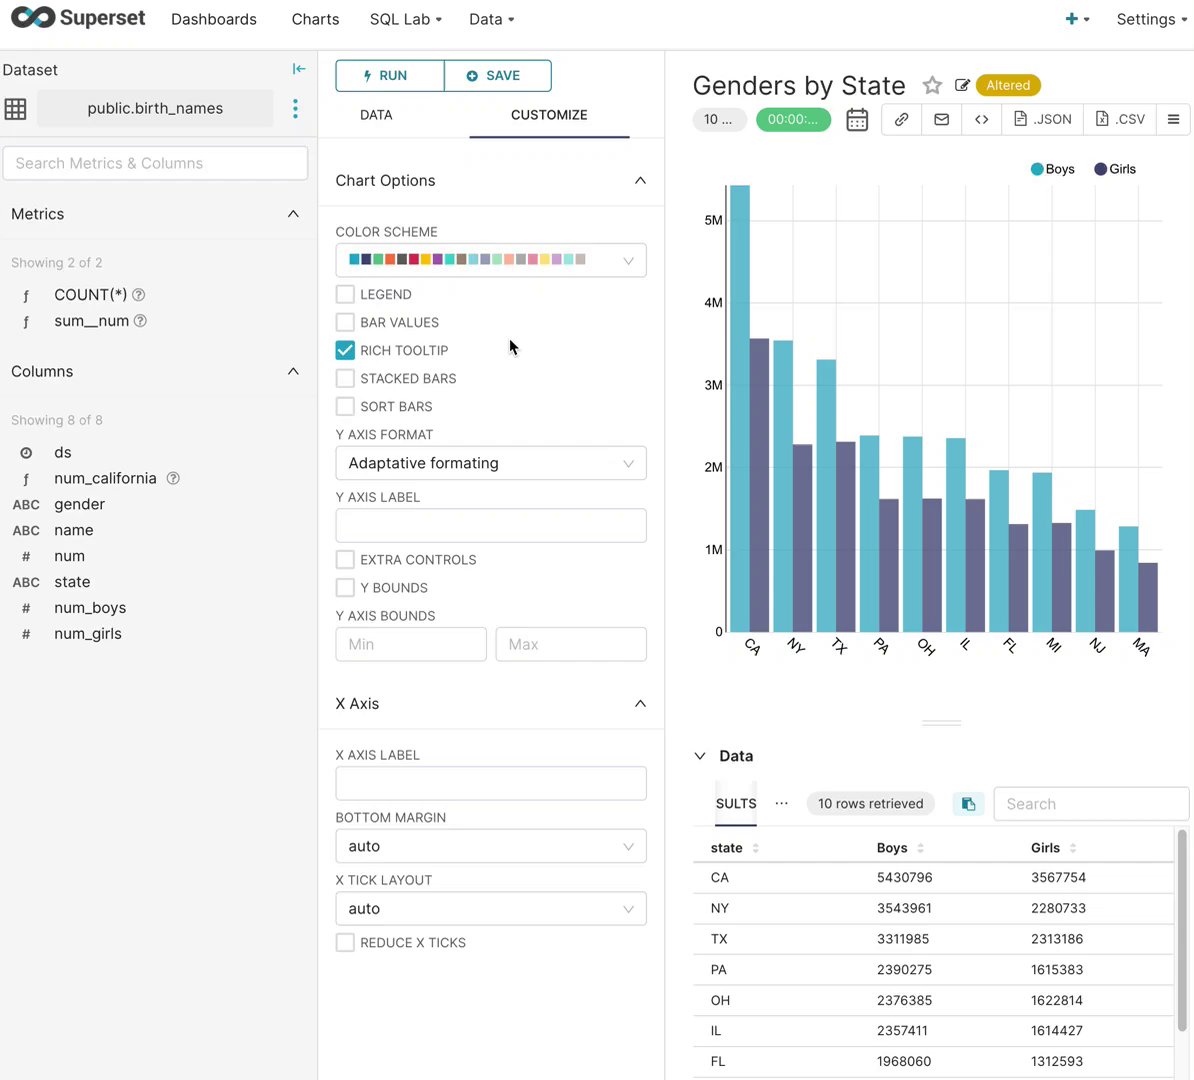Focus the Search Metrics & Columns field
Image resolution: width=1194 pixels, height=1080 pixels.
(155, 163)
